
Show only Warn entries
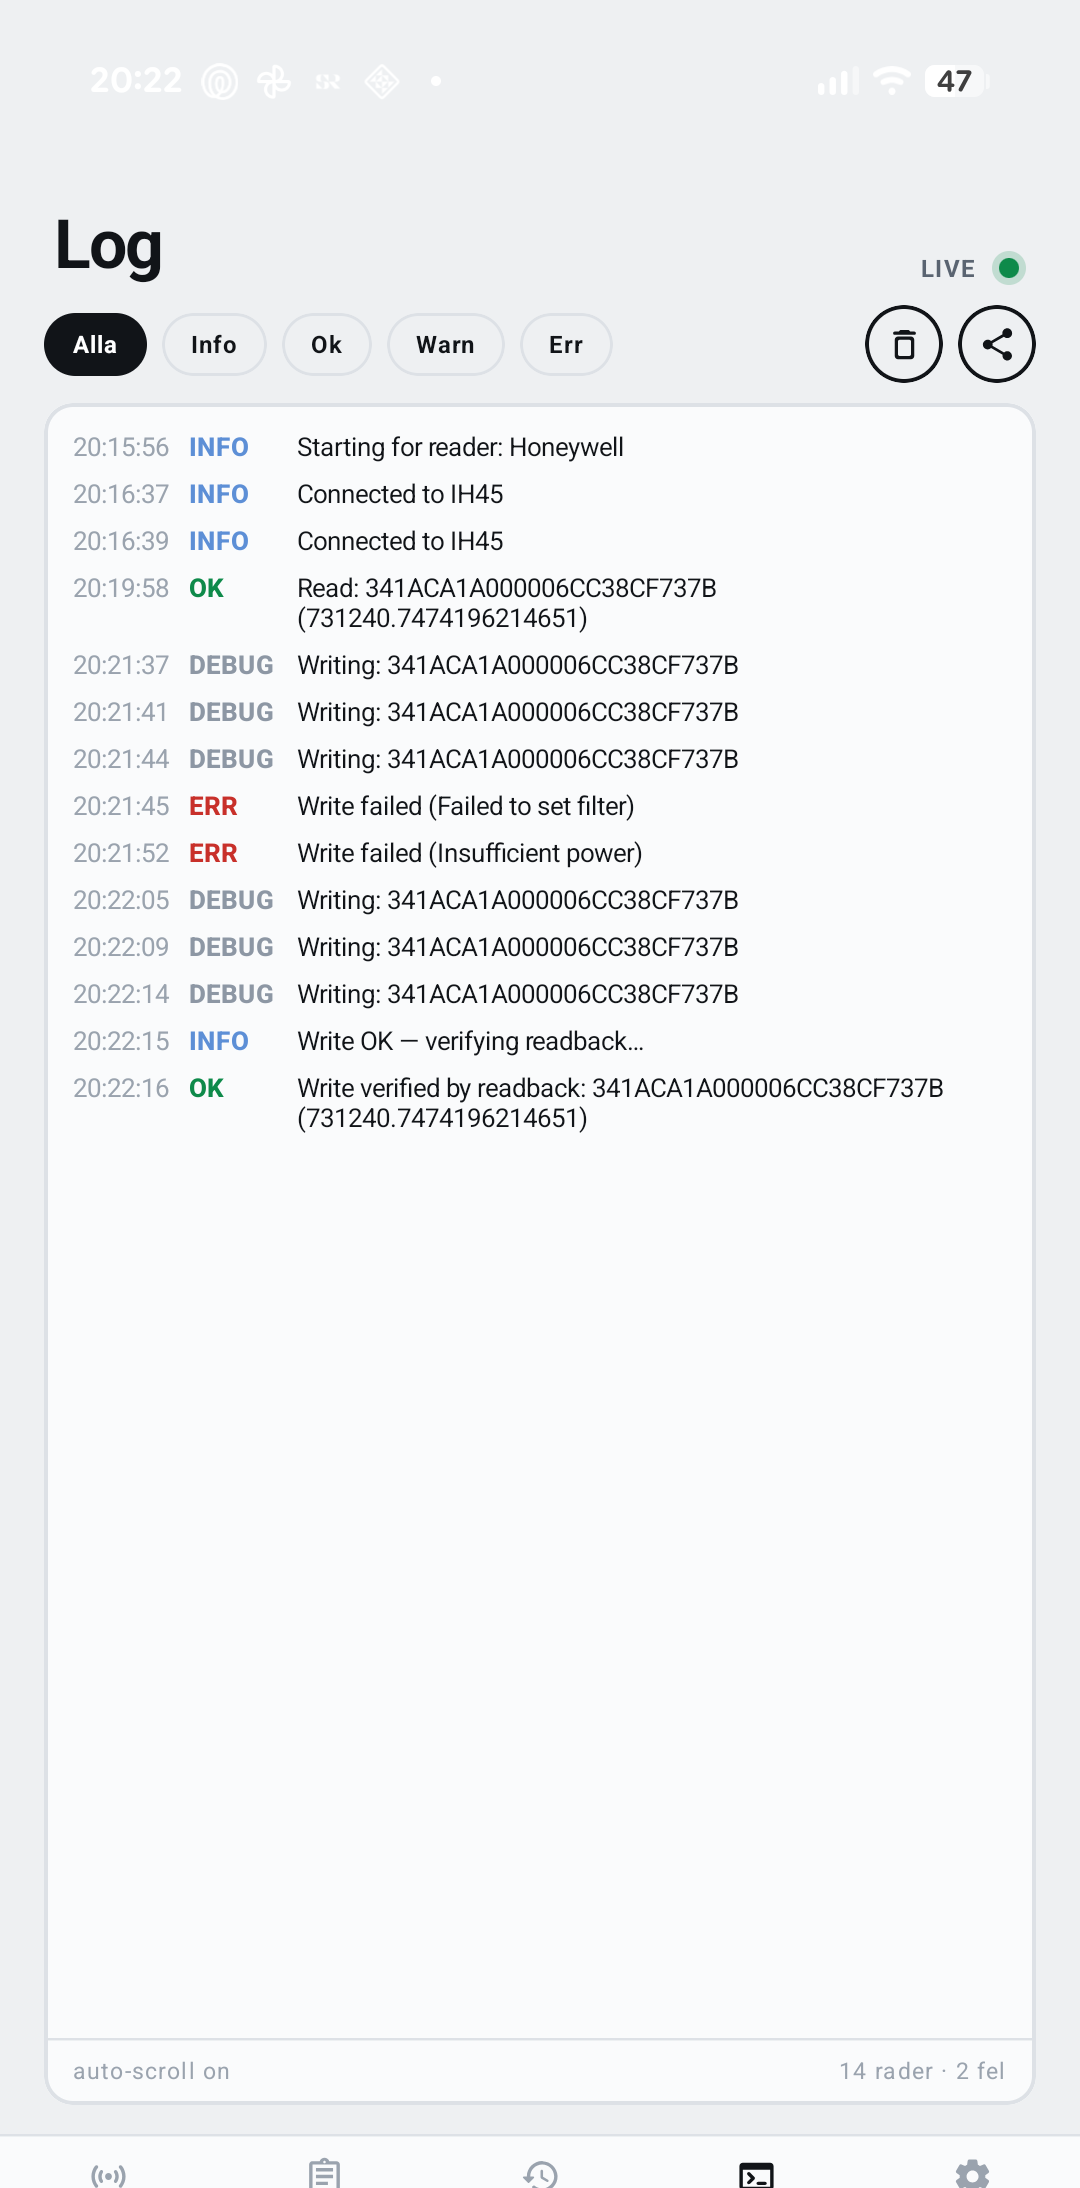point(446,345)
